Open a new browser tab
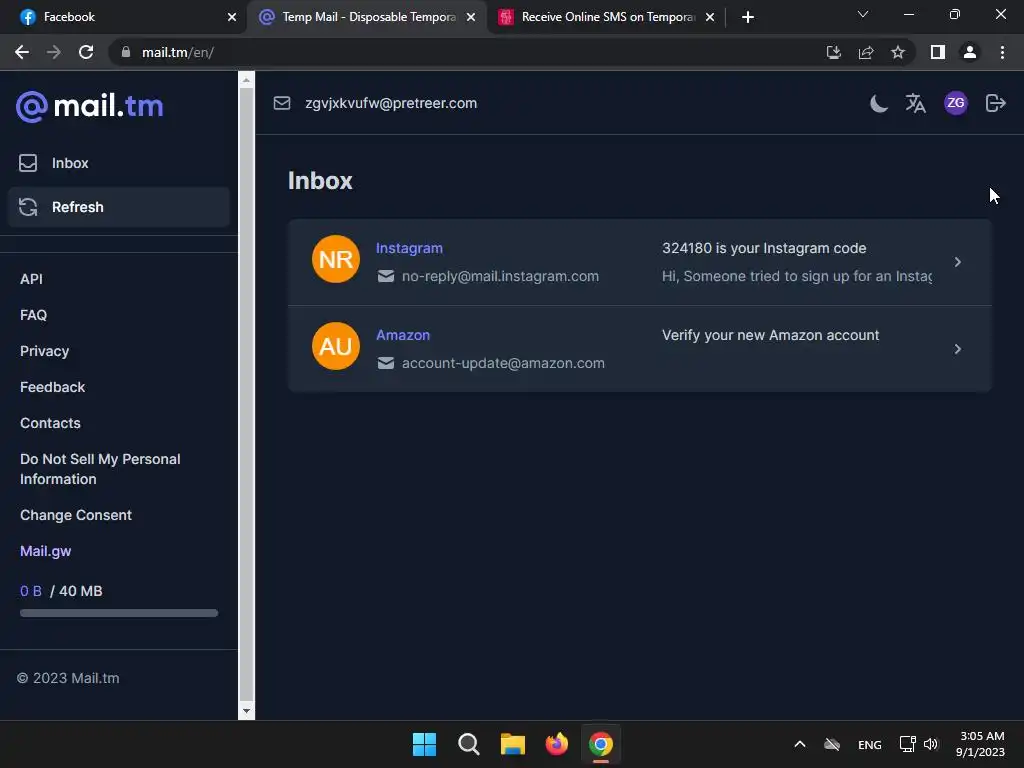The height and width of the screenshot is (768, 1024). click(748, 17)
